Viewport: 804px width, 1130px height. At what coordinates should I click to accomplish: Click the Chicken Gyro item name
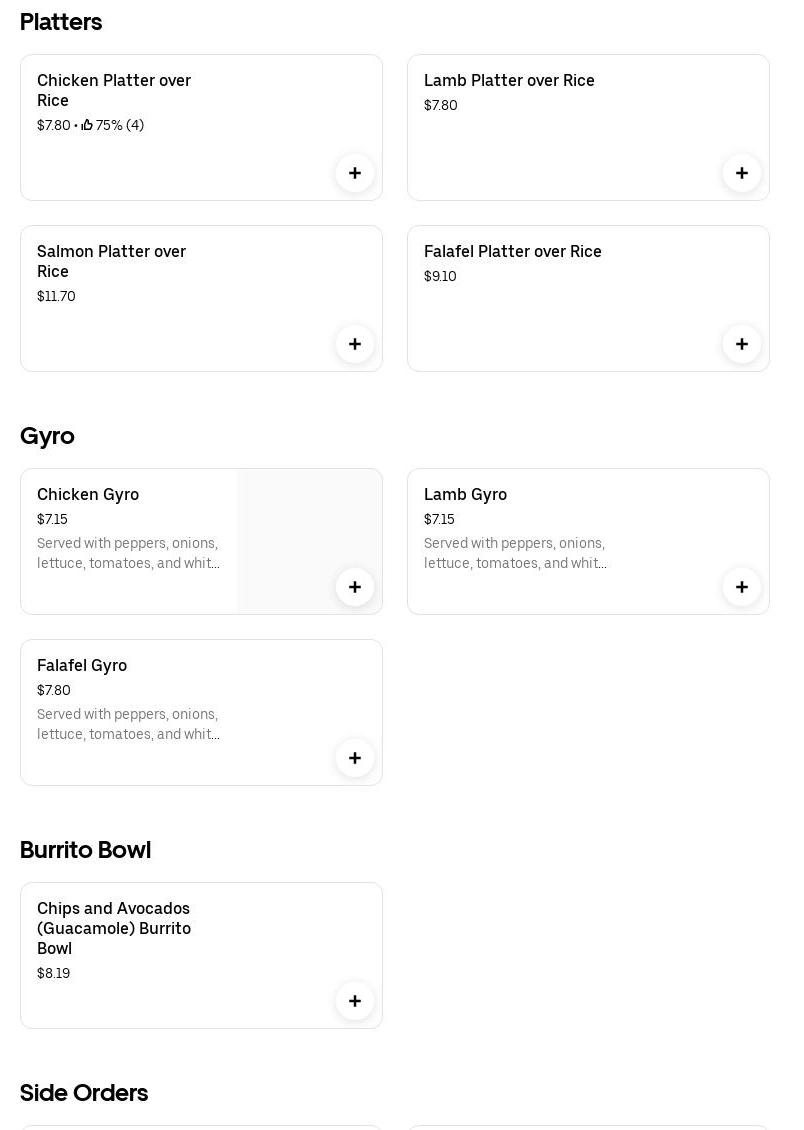point(88,495)
